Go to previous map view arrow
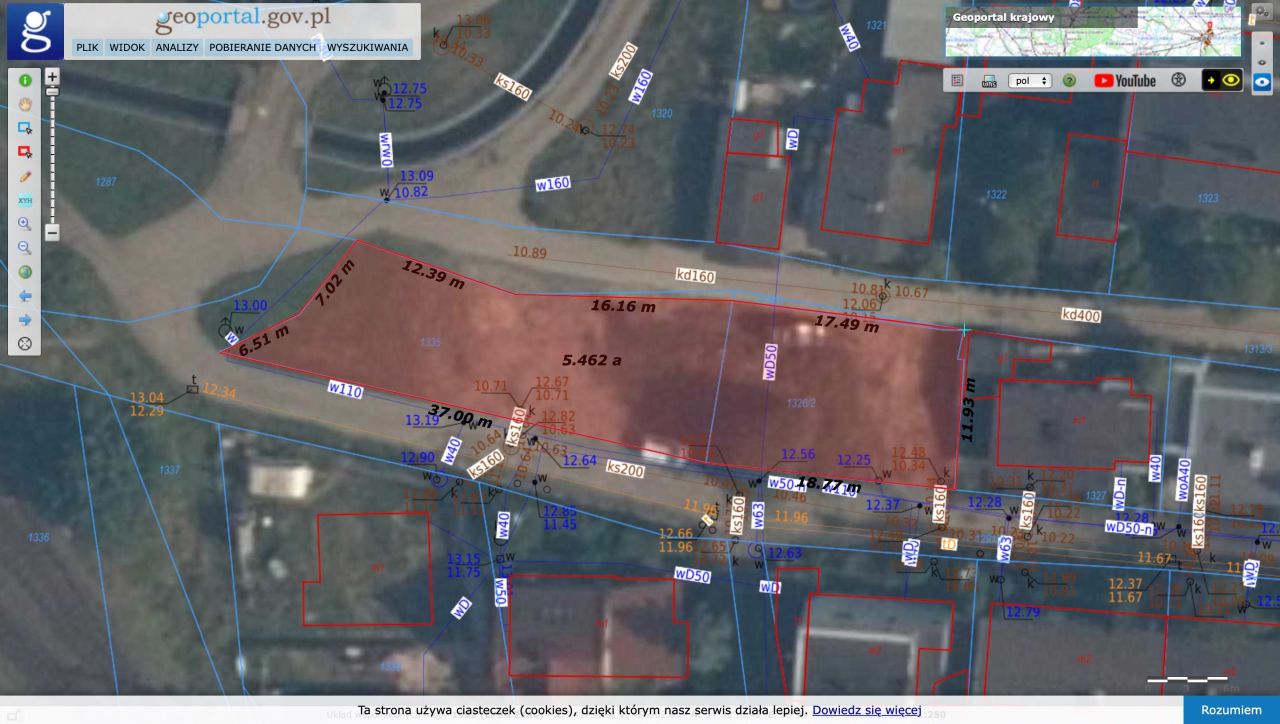The height and width of the screenshot is (724, 1280). click(25, 296)
